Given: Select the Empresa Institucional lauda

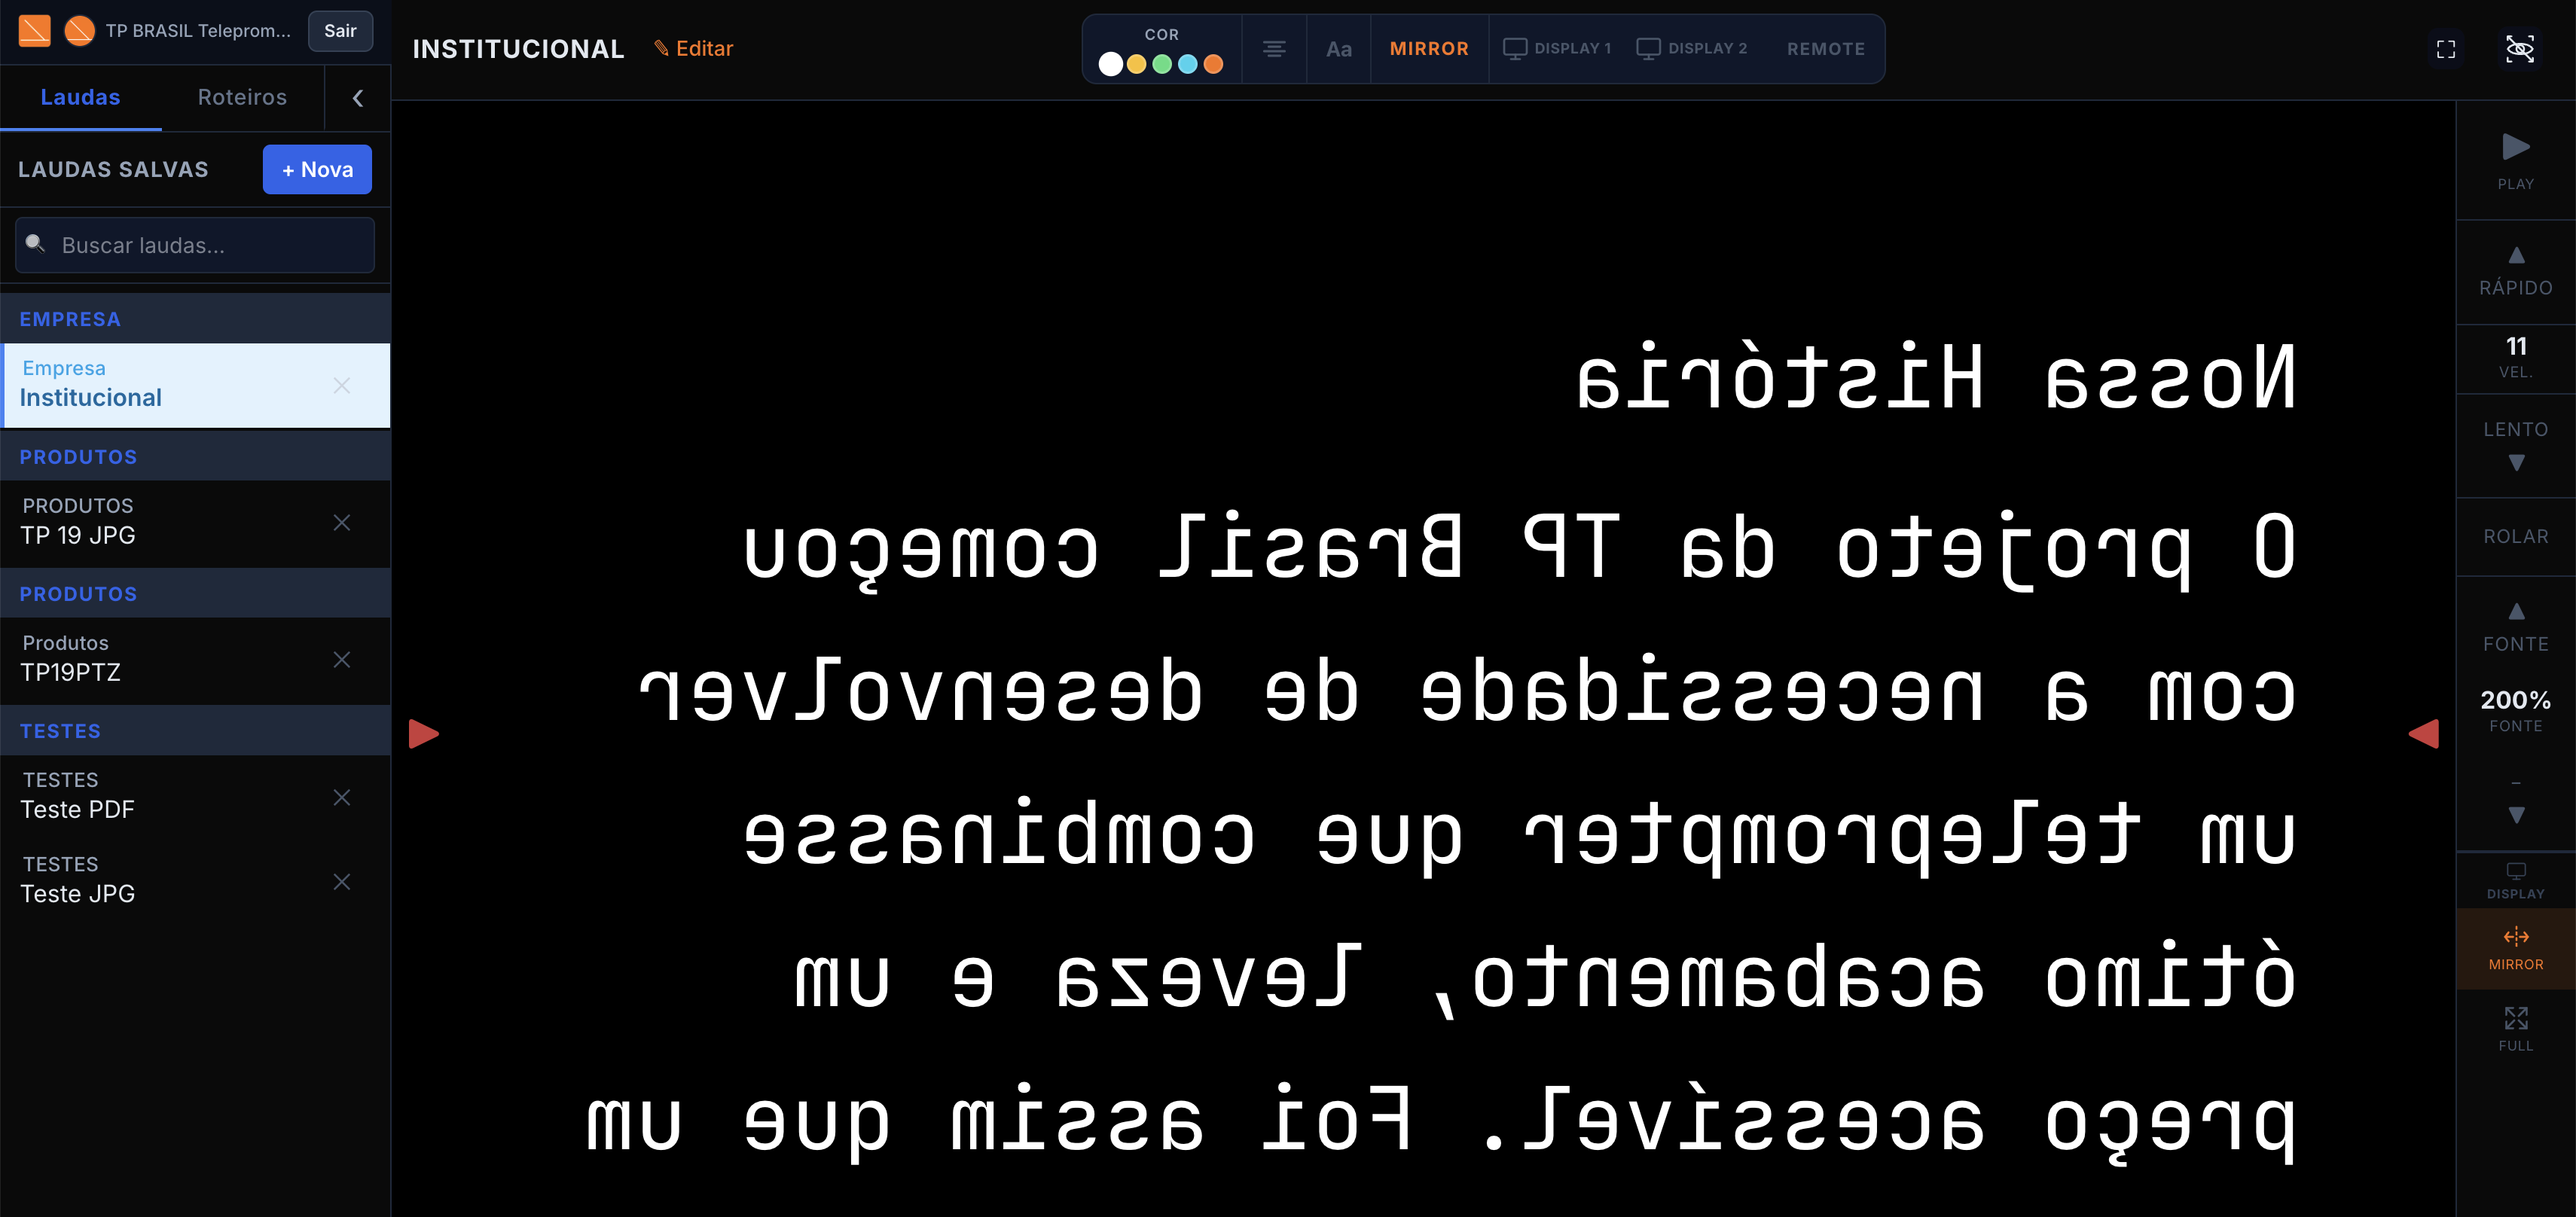Looking at the screenshot, I should (195, 385).
